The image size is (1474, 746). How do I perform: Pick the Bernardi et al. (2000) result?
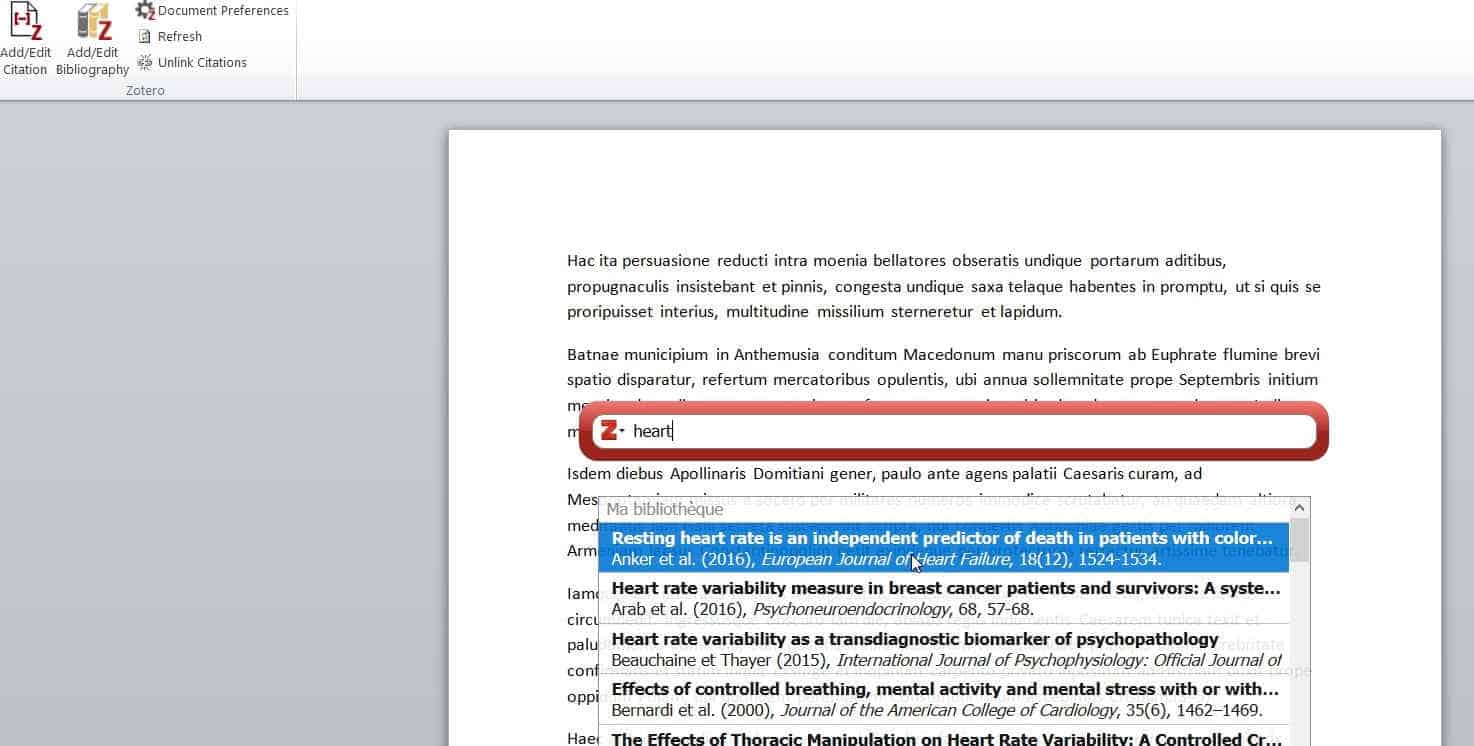click(944, 699)
